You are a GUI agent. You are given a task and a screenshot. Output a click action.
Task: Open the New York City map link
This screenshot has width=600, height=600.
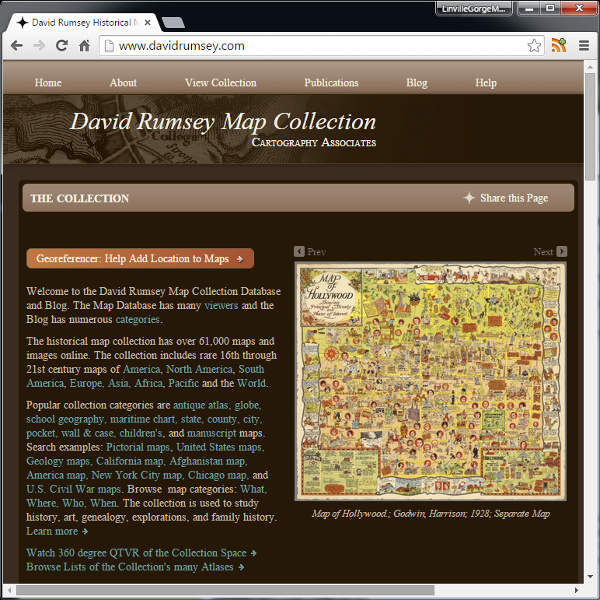pos(137,475)
